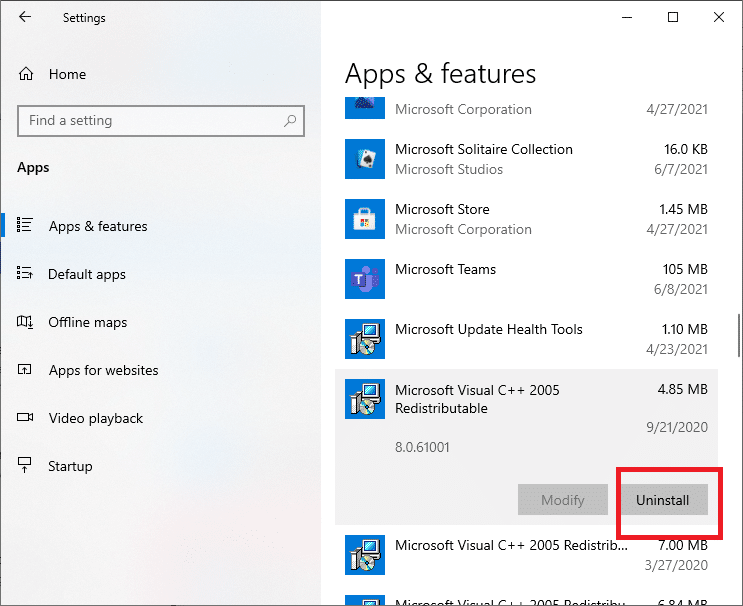
Task: Click the 4/23/2021 Health Tools date
Action: click(x=677, y=349)
